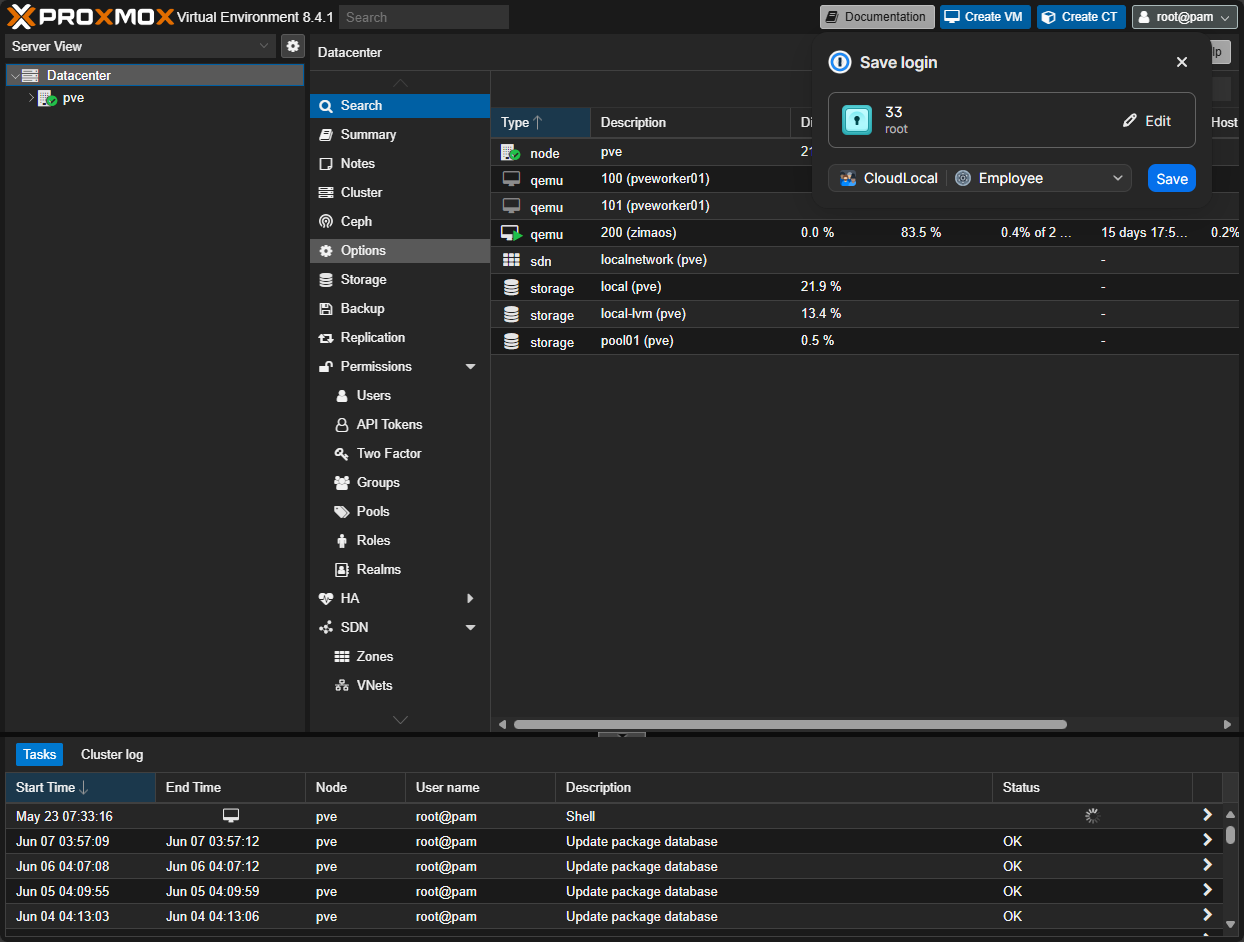Open the Cluster menu item
This screenshot has height=942, width=1244.
[400, 192]
